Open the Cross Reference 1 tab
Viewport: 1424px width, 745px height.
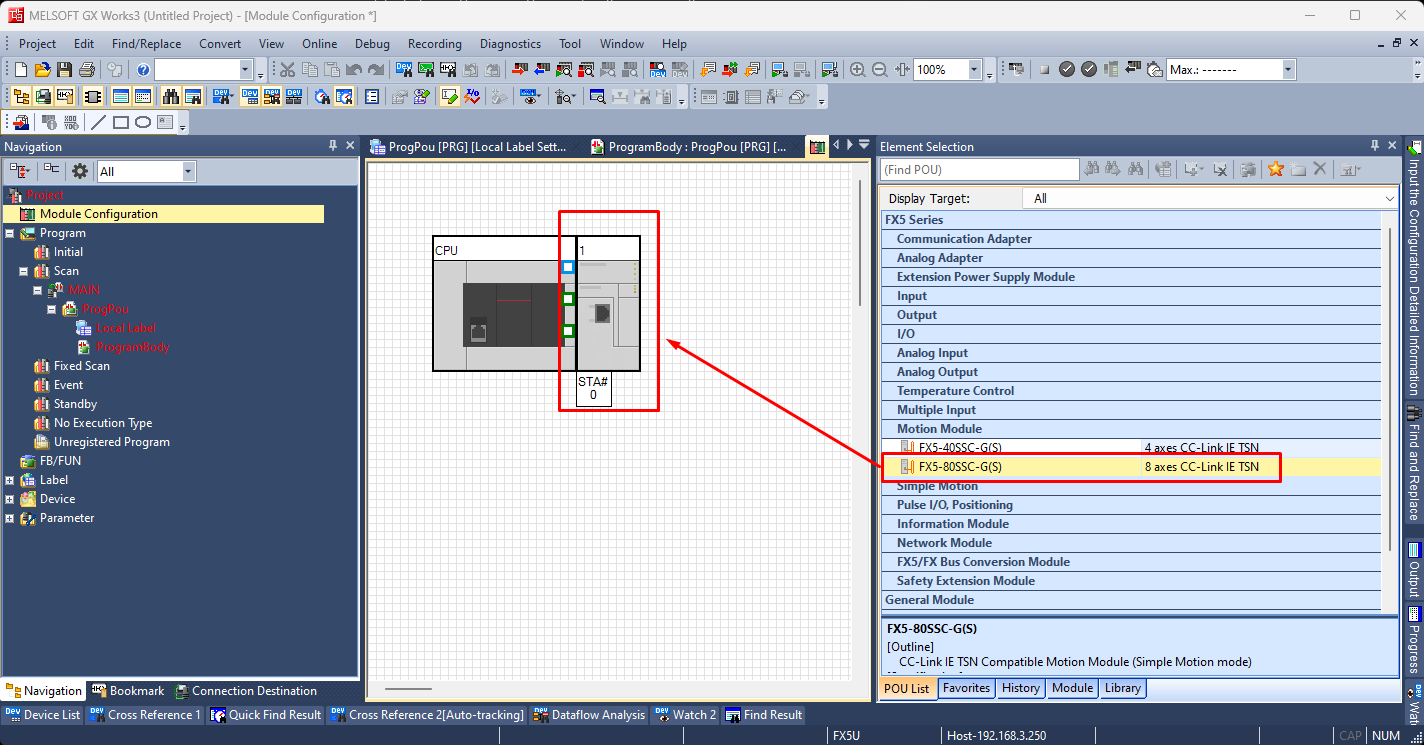[x=145, y=715]
